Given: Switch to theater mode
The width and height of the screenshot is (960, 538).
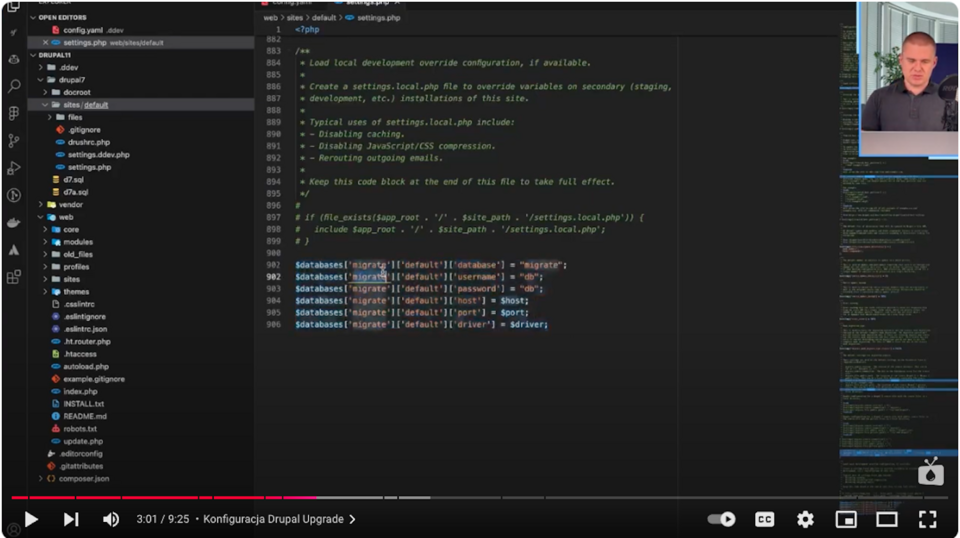Looking at the screenshot, I should tap(887, 520).
